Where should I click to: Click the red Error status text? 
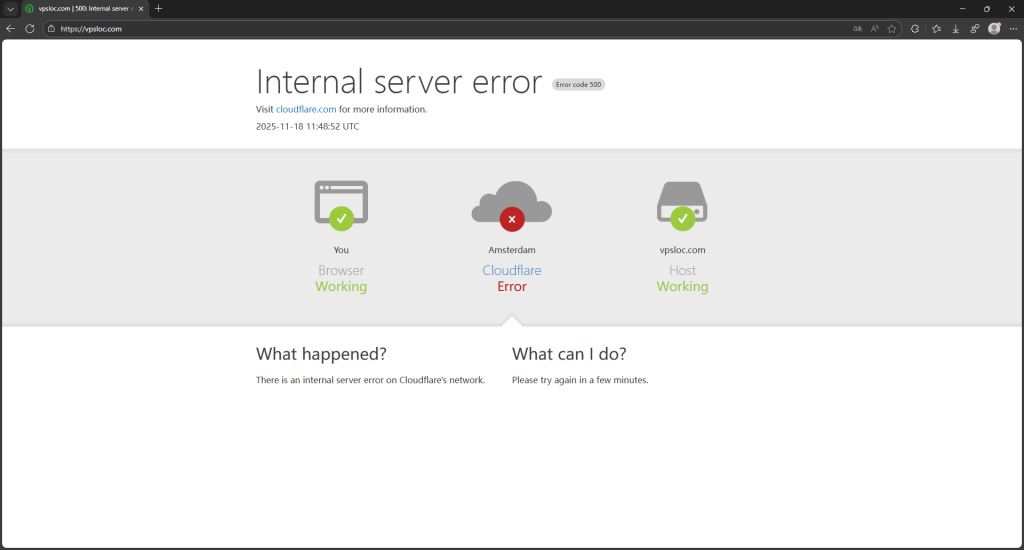[x=512, y=286]
